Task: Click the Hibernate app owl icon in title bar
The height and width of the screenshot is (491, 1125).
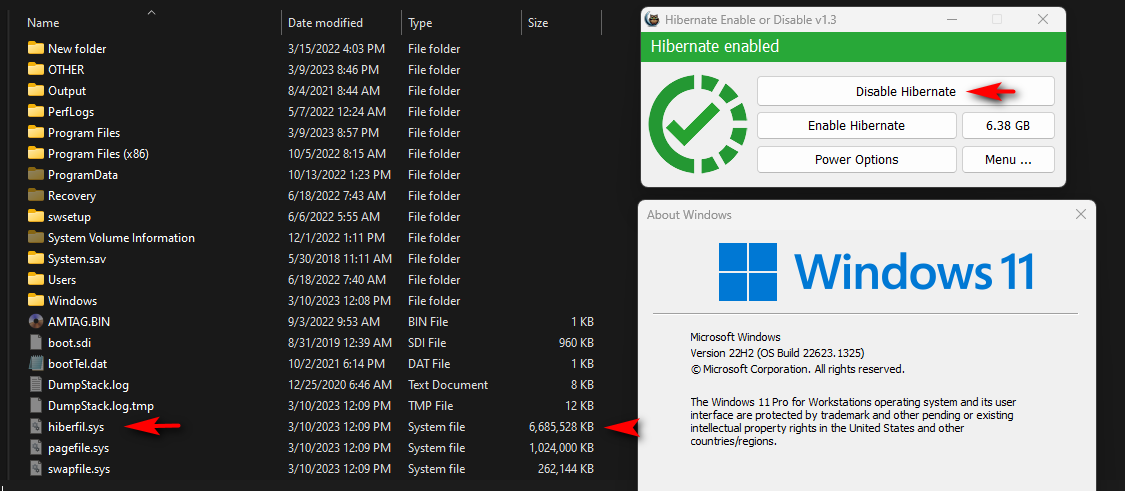Action: click(653, 19)
